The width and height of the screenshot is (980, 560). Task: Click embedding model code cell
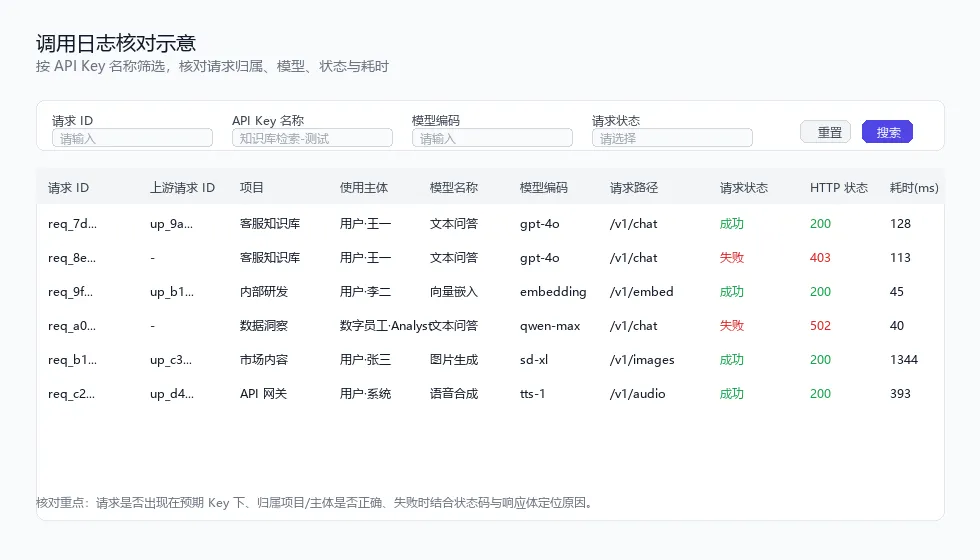(x=553, y=292)
